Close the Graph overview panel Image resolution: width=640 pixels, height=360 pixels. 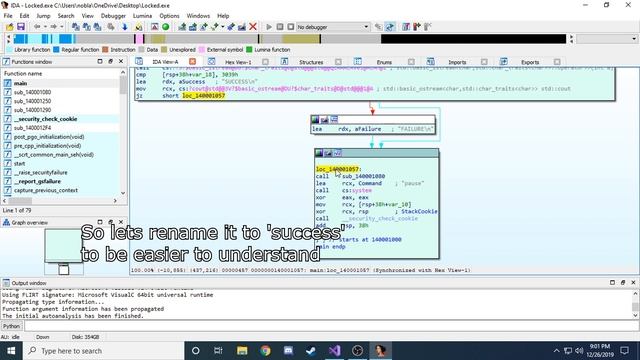(121, 222)
